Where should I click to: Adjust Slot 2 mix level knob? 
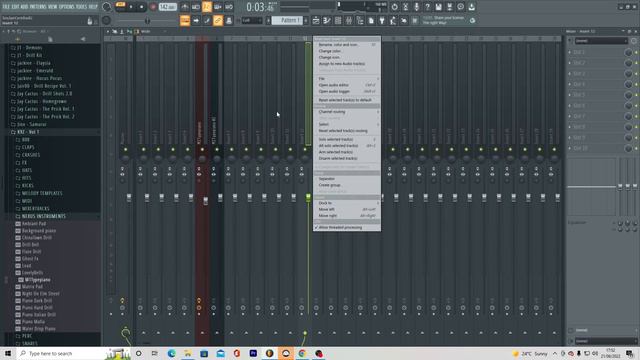[x=628, y=63]
